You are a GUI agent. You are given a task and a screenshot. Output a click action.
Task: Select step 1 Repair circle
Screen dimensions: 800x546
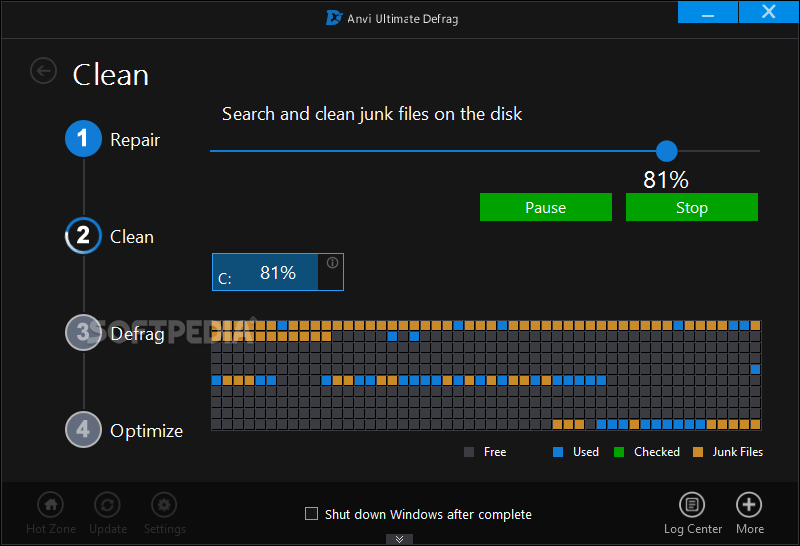pos(83,138)
